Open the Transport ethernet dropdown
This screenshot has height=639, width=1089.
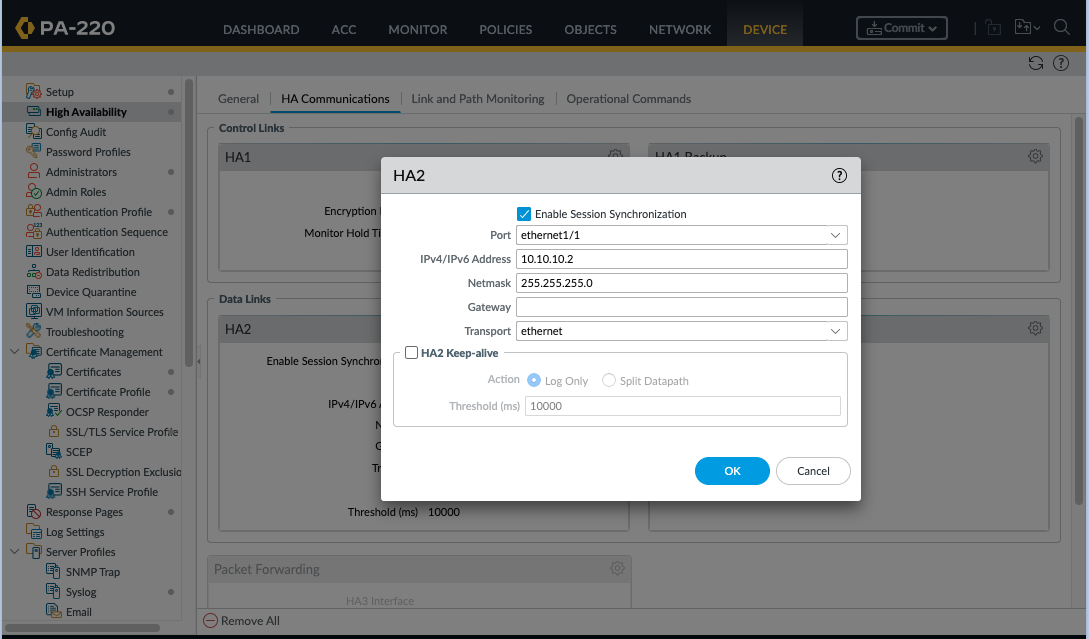pos(835,331)
